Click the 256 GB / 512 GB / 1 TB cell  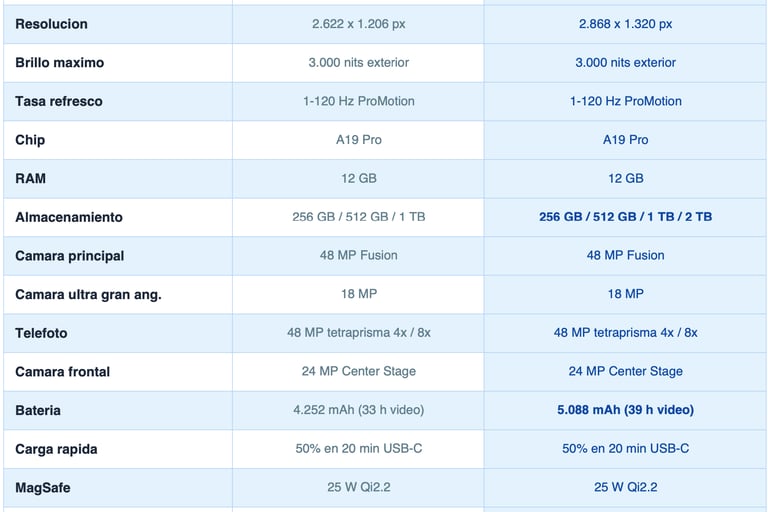pos(359,217)
